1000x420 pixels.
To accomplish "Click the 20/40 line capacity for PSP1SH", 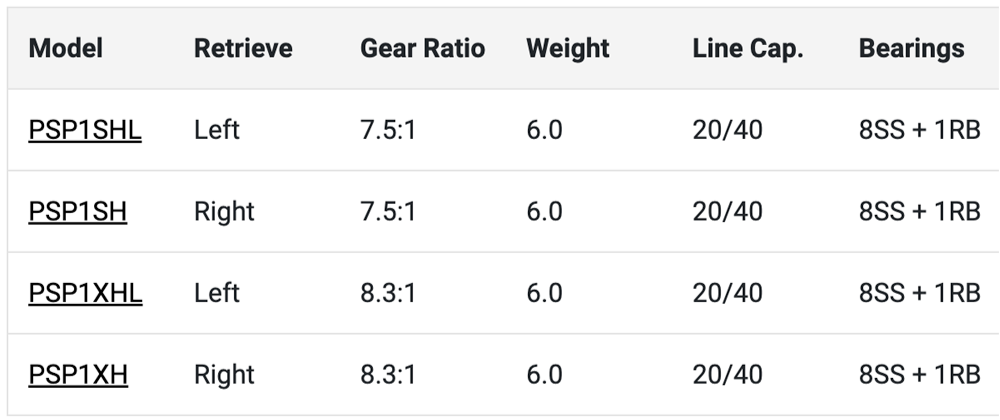I will pyautogui.click(x=727, y=212).
